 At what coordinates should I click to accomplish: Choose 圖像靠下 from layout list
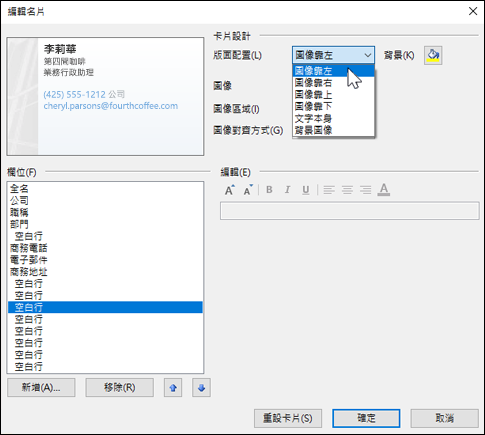(334, 106)
